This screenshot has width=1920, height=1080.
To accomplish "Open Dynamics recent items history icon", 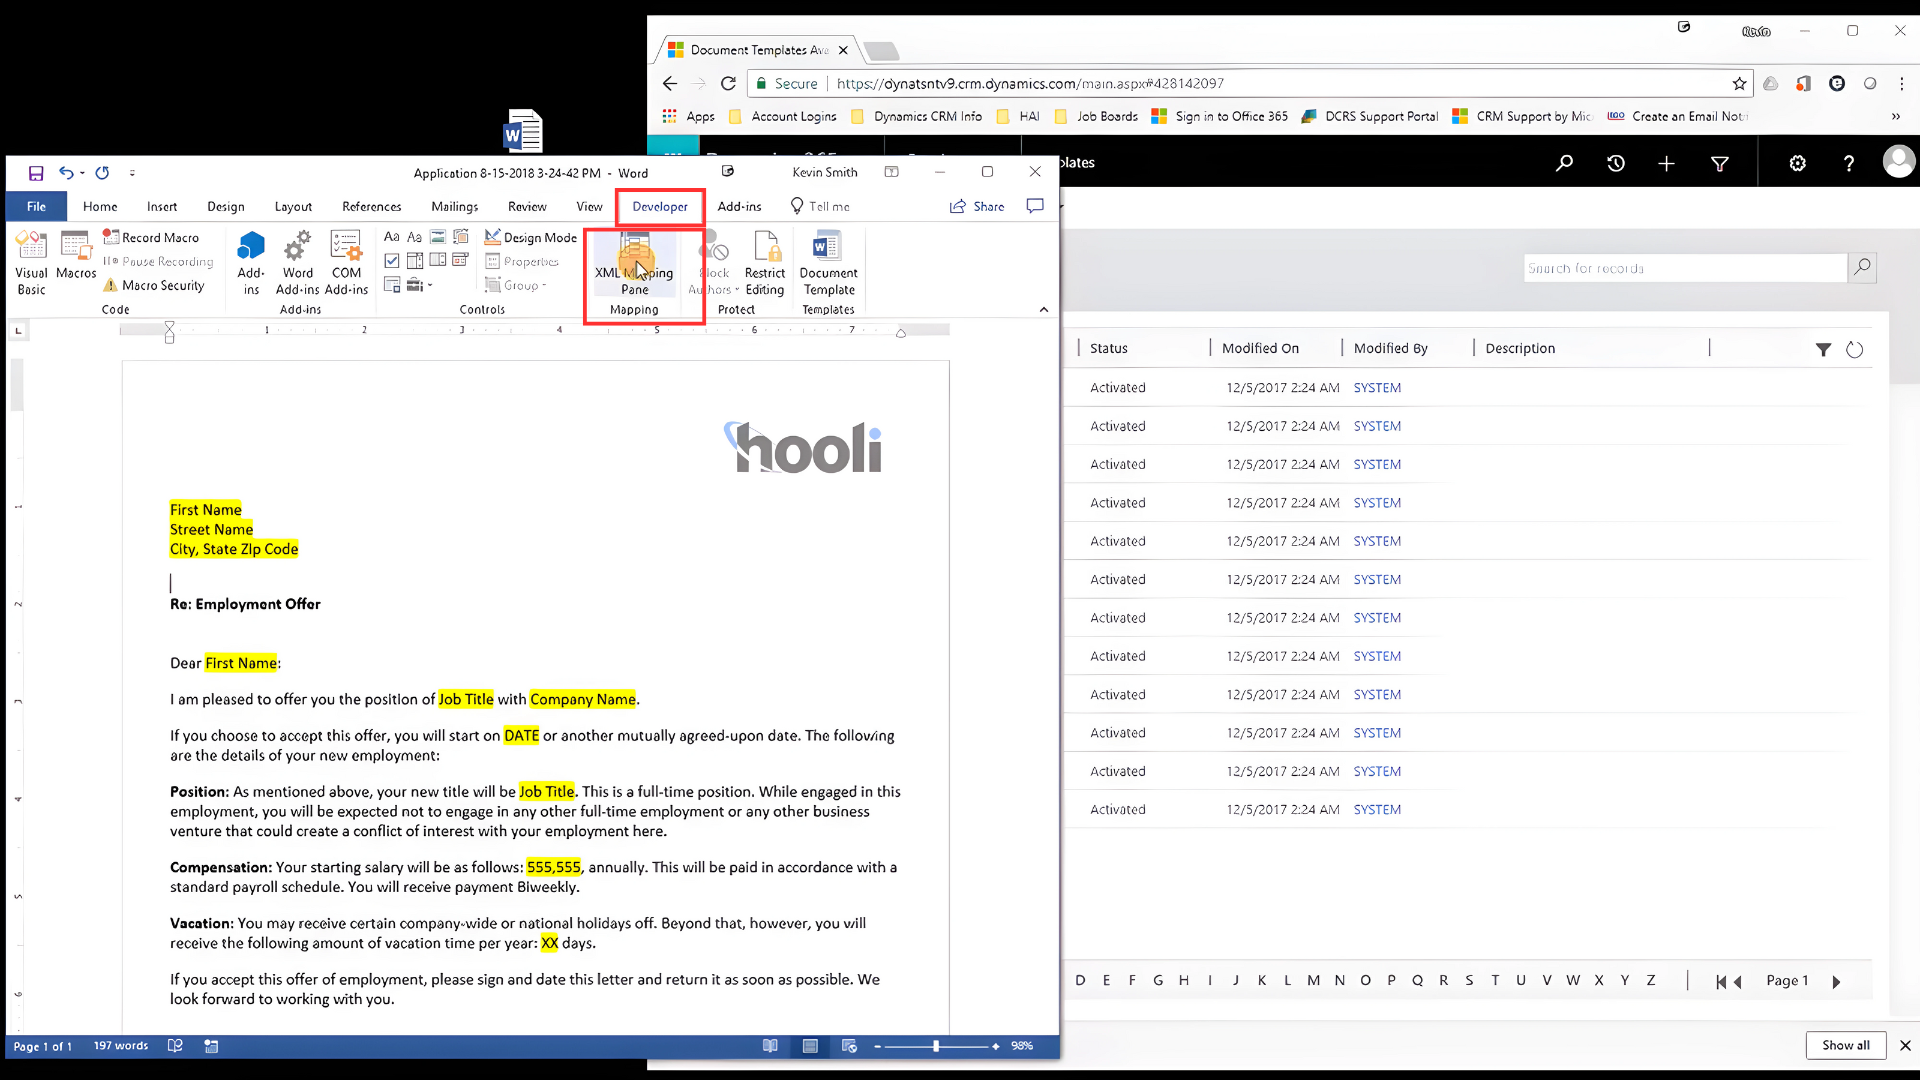I will [x=1616, y=163].
